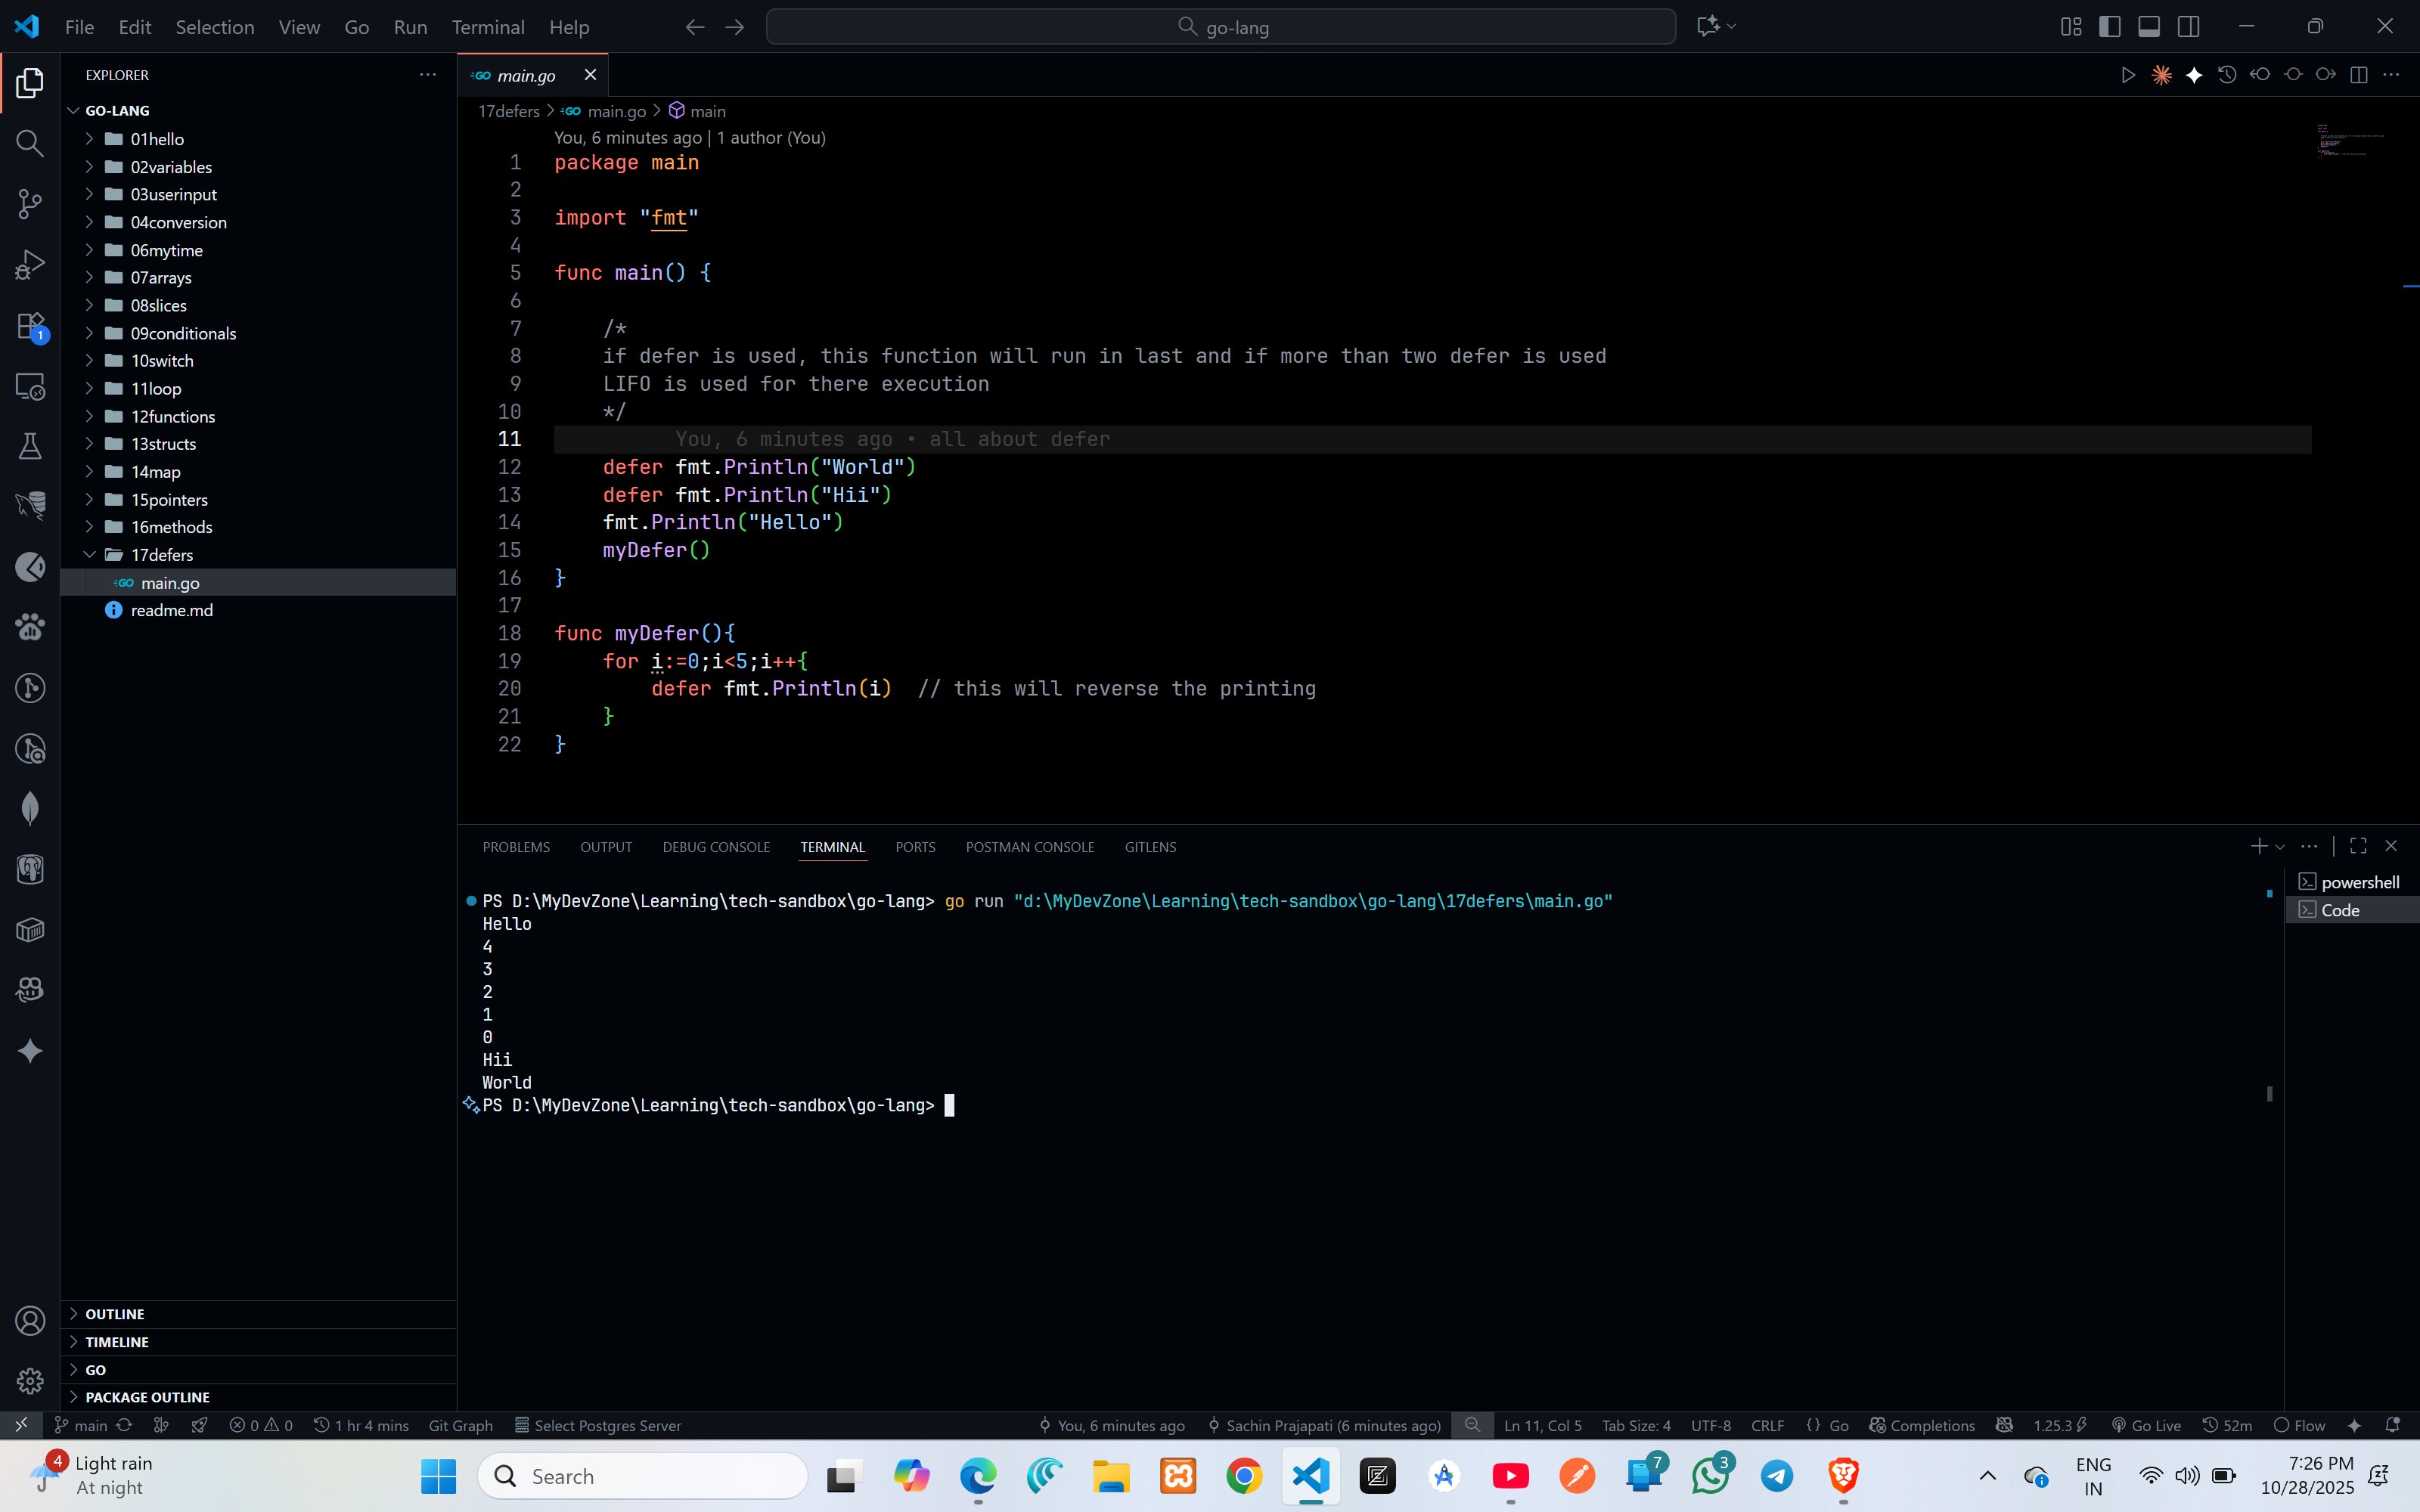Viewport: 2420px width, 1512px height.
Task: Open the Manage gear icon
Action: tap(30, 1381)
